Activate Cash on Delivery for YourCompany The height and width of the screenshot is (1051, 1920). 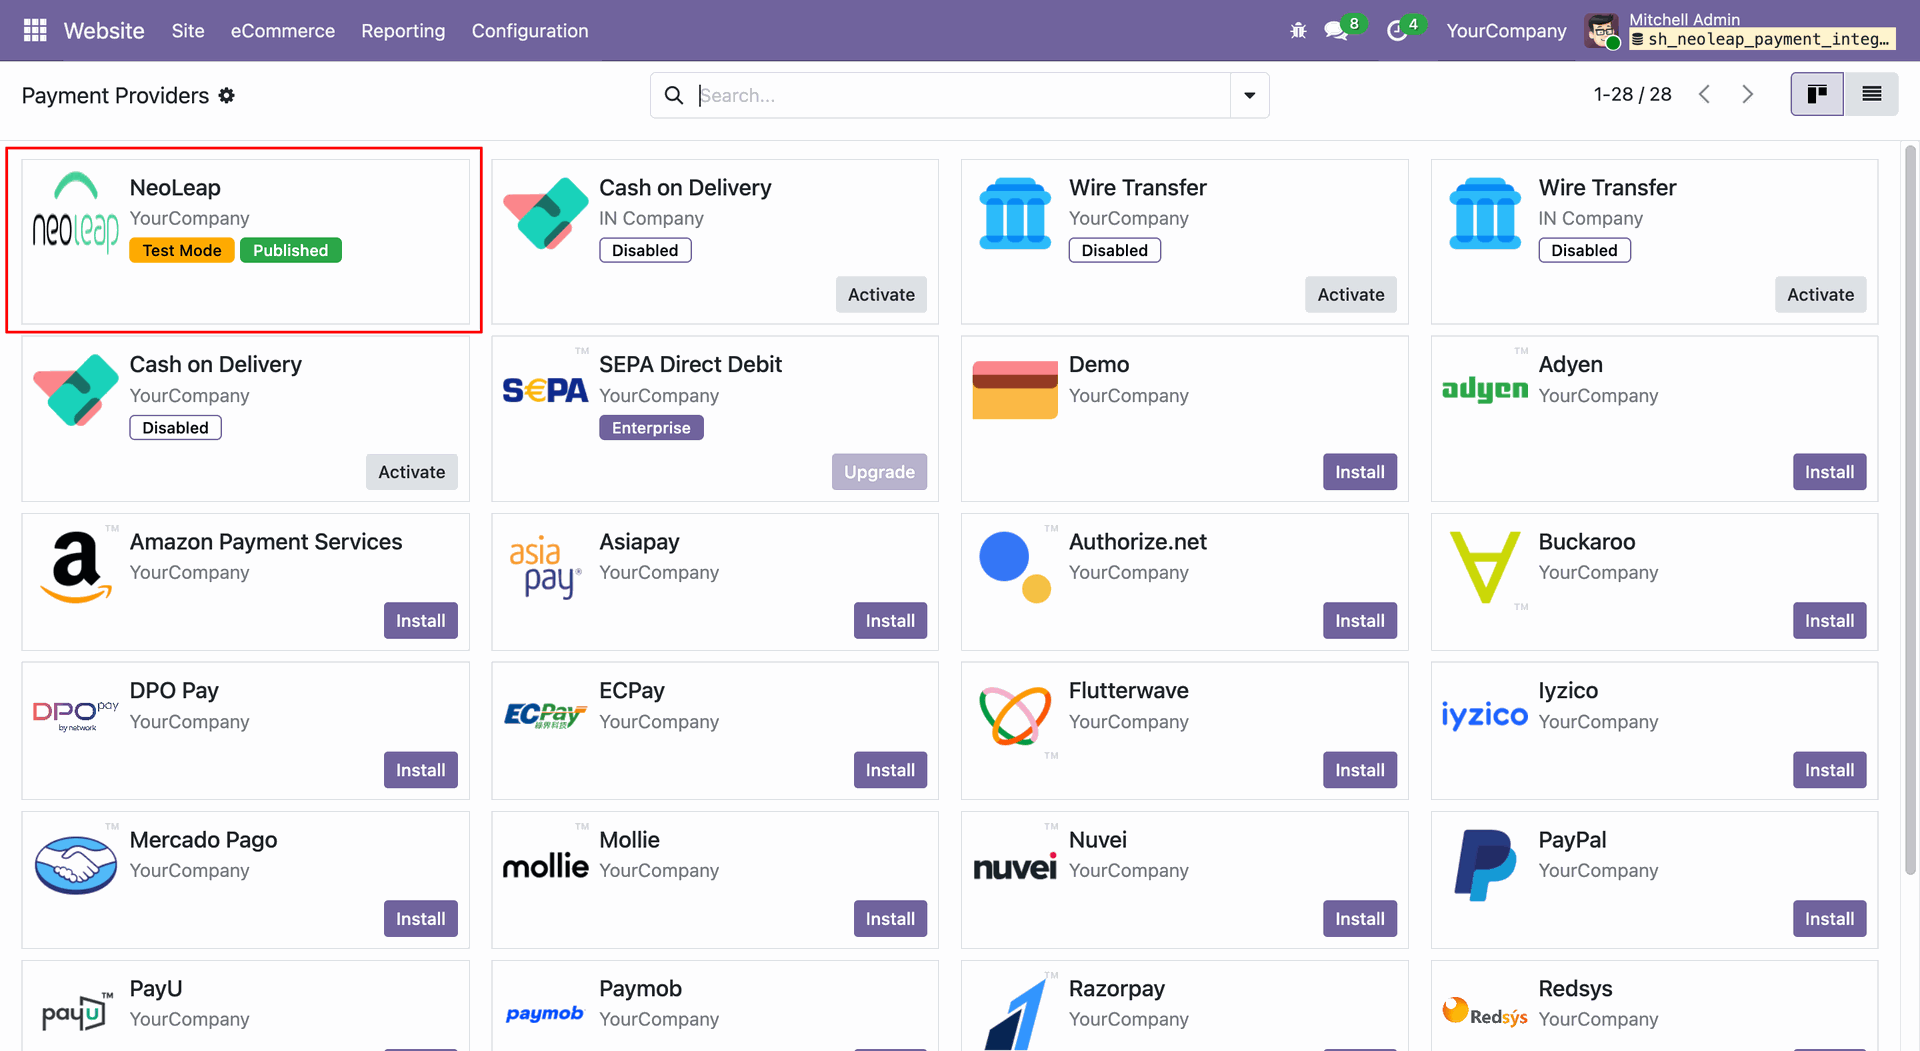coord(412,472)
